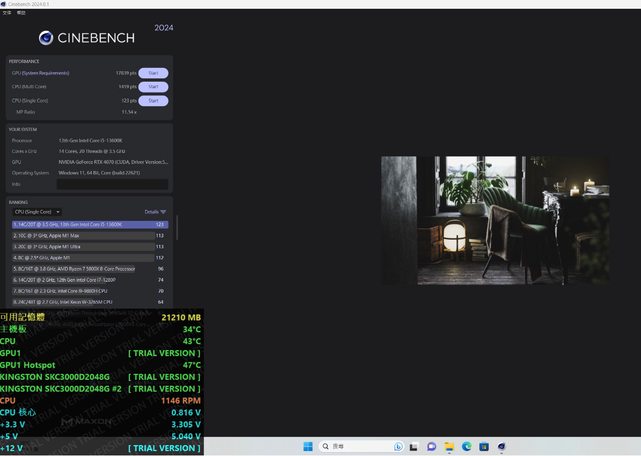Select the AMD Ryzen 7 5800X ranking entry
Screen dimensions: 641x456
coord(89,268)
